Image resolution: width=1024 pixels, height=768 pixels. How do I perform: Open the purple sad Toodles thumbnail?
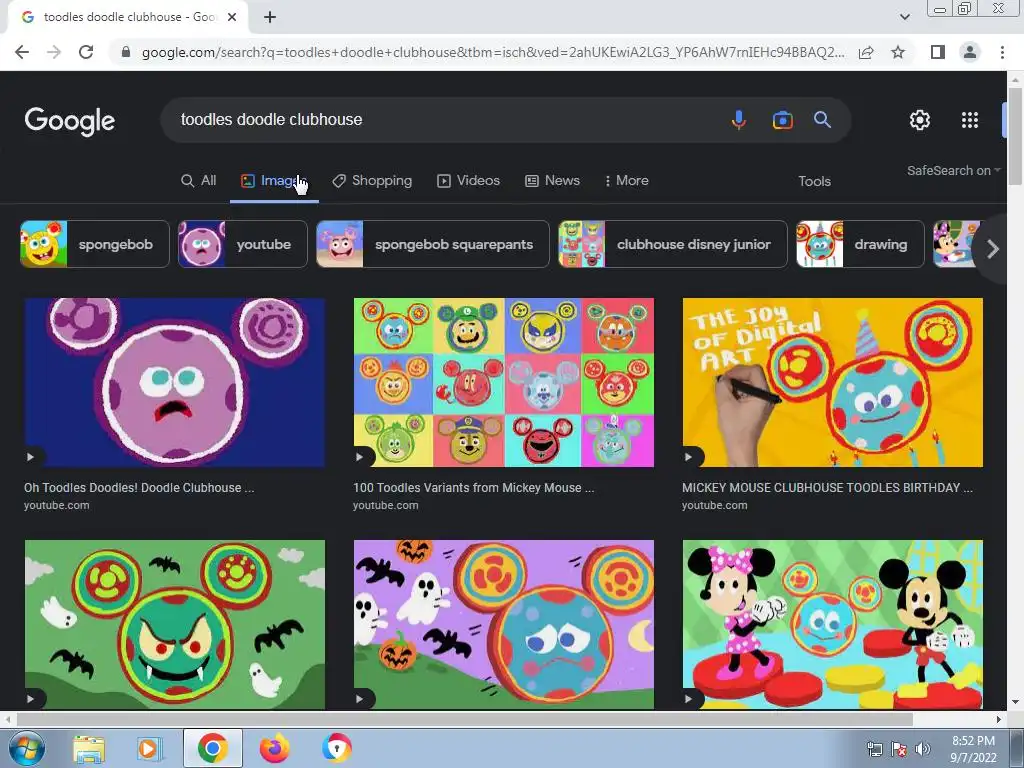pos(174,383)
